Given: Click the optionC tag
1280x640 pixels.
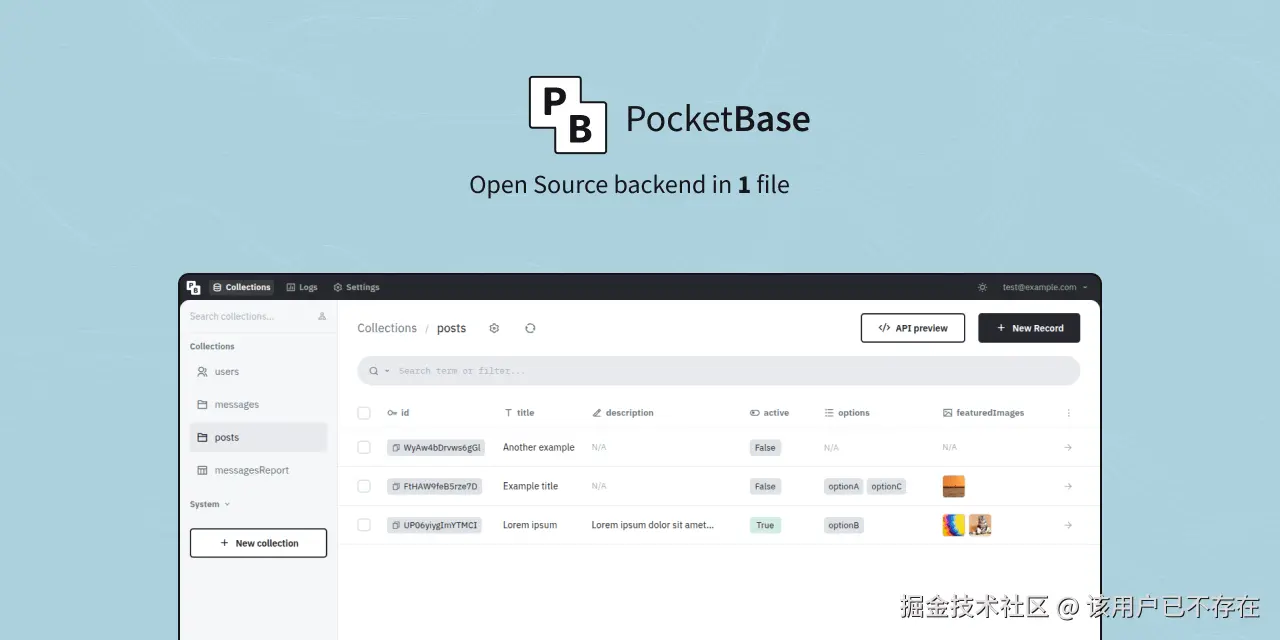Looking at the screenshot, I should 886,487.
